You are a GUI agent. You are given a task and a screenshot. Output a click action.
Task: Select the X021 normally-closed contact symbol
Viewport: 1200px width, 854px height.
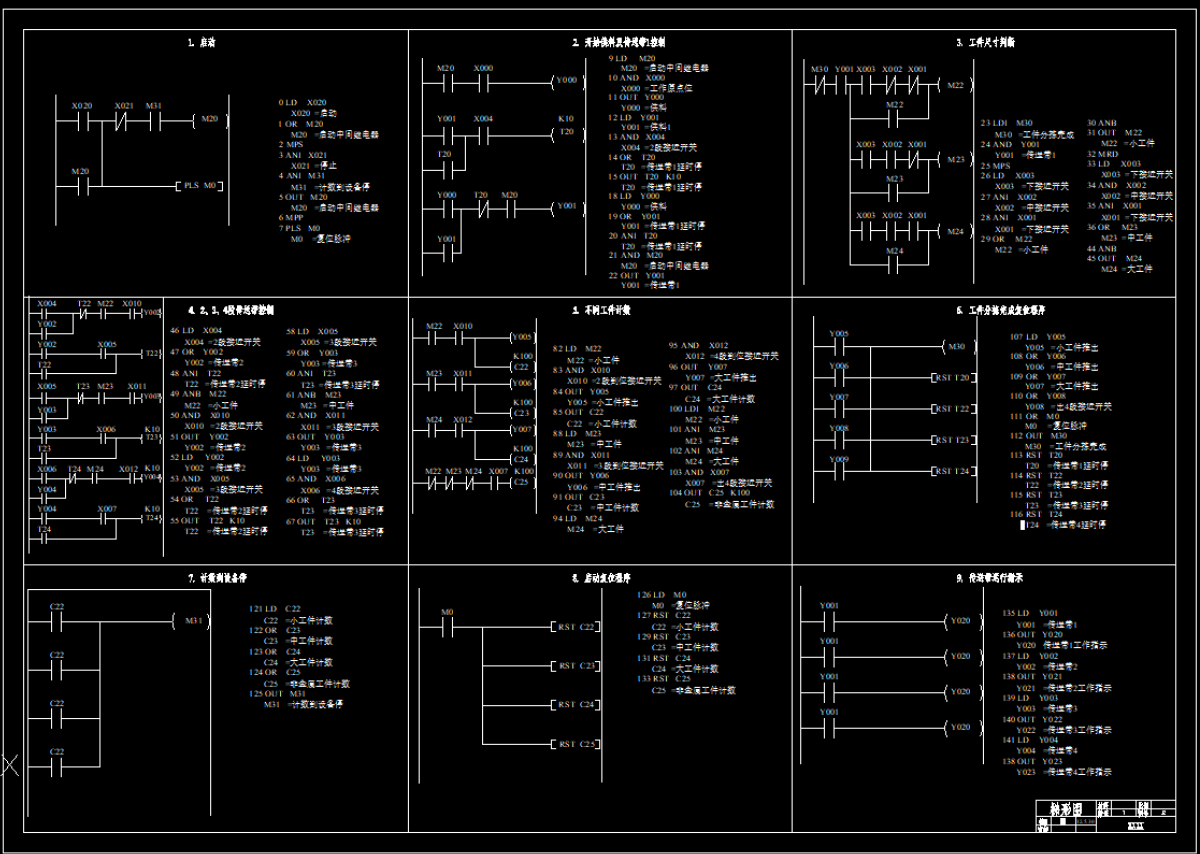123,120
